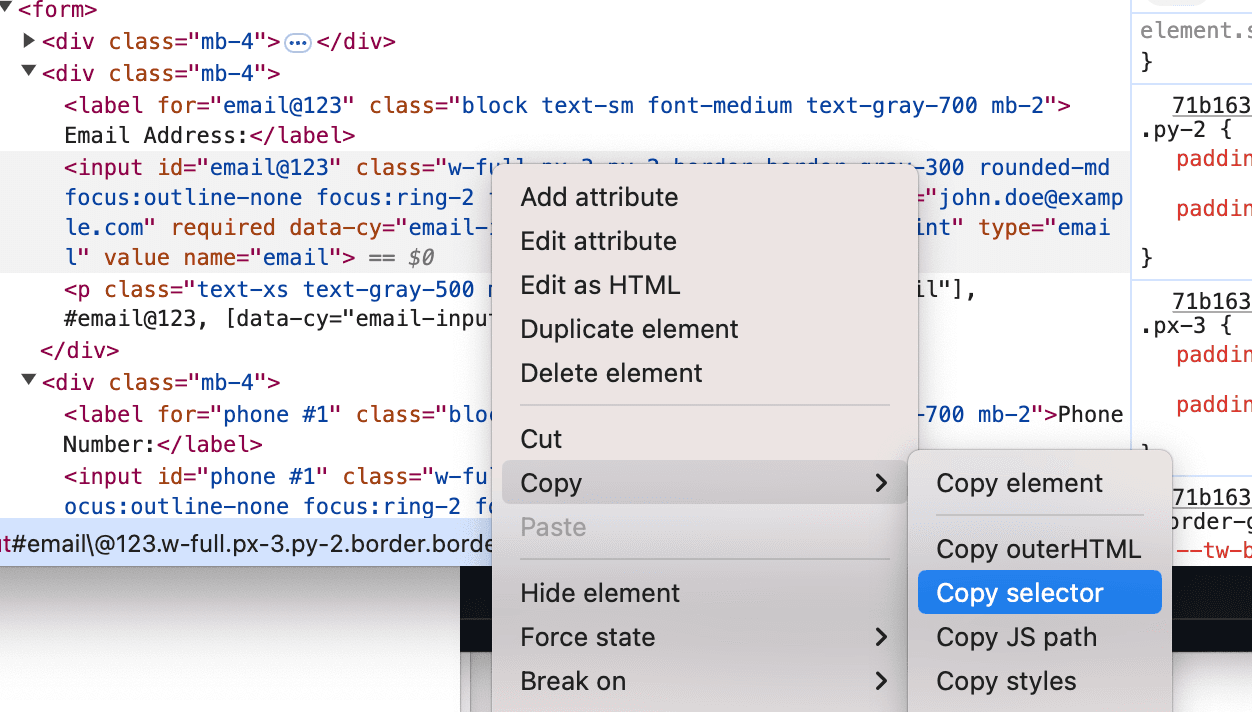Open the Force state submenu

tap(705, 637)
